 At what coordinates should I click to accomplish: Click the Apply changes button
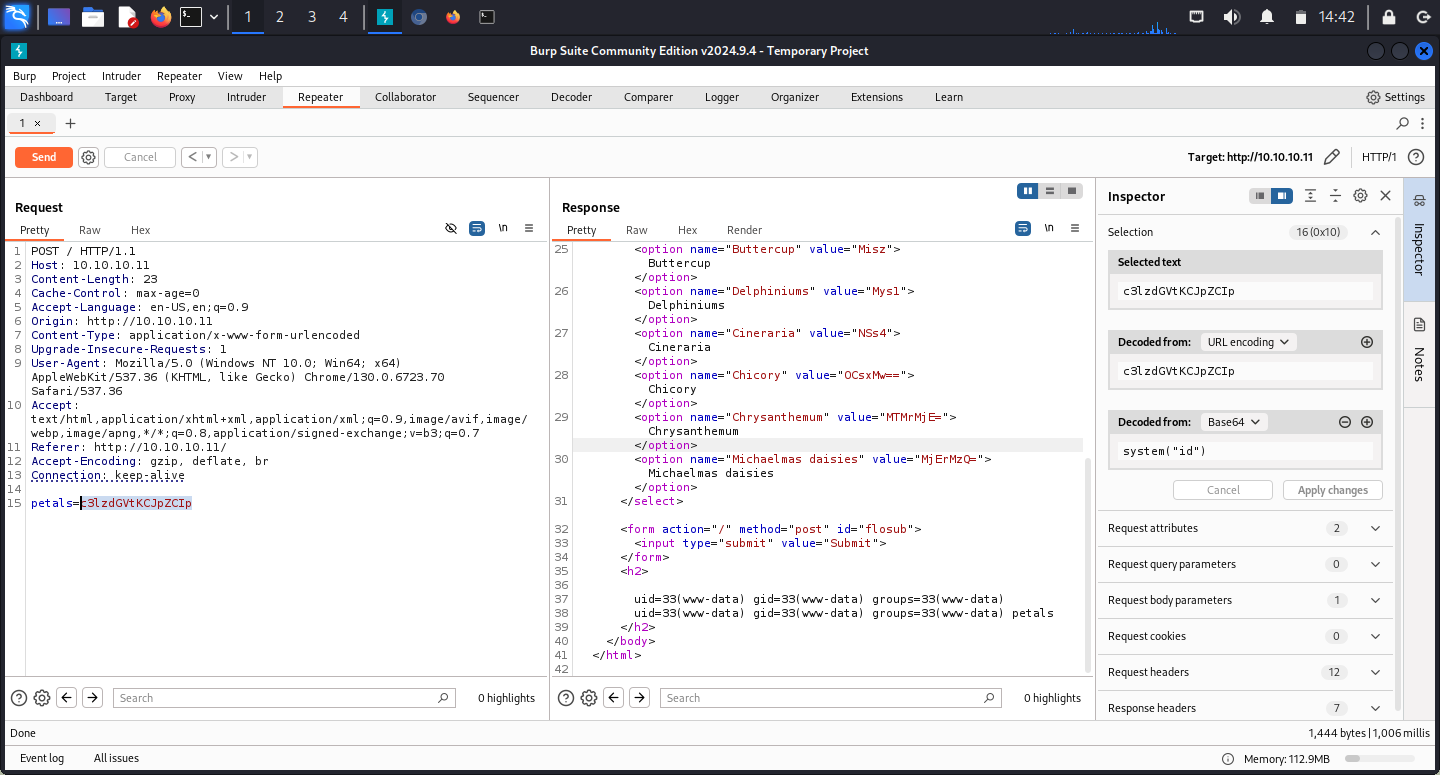pos(1332,490)
